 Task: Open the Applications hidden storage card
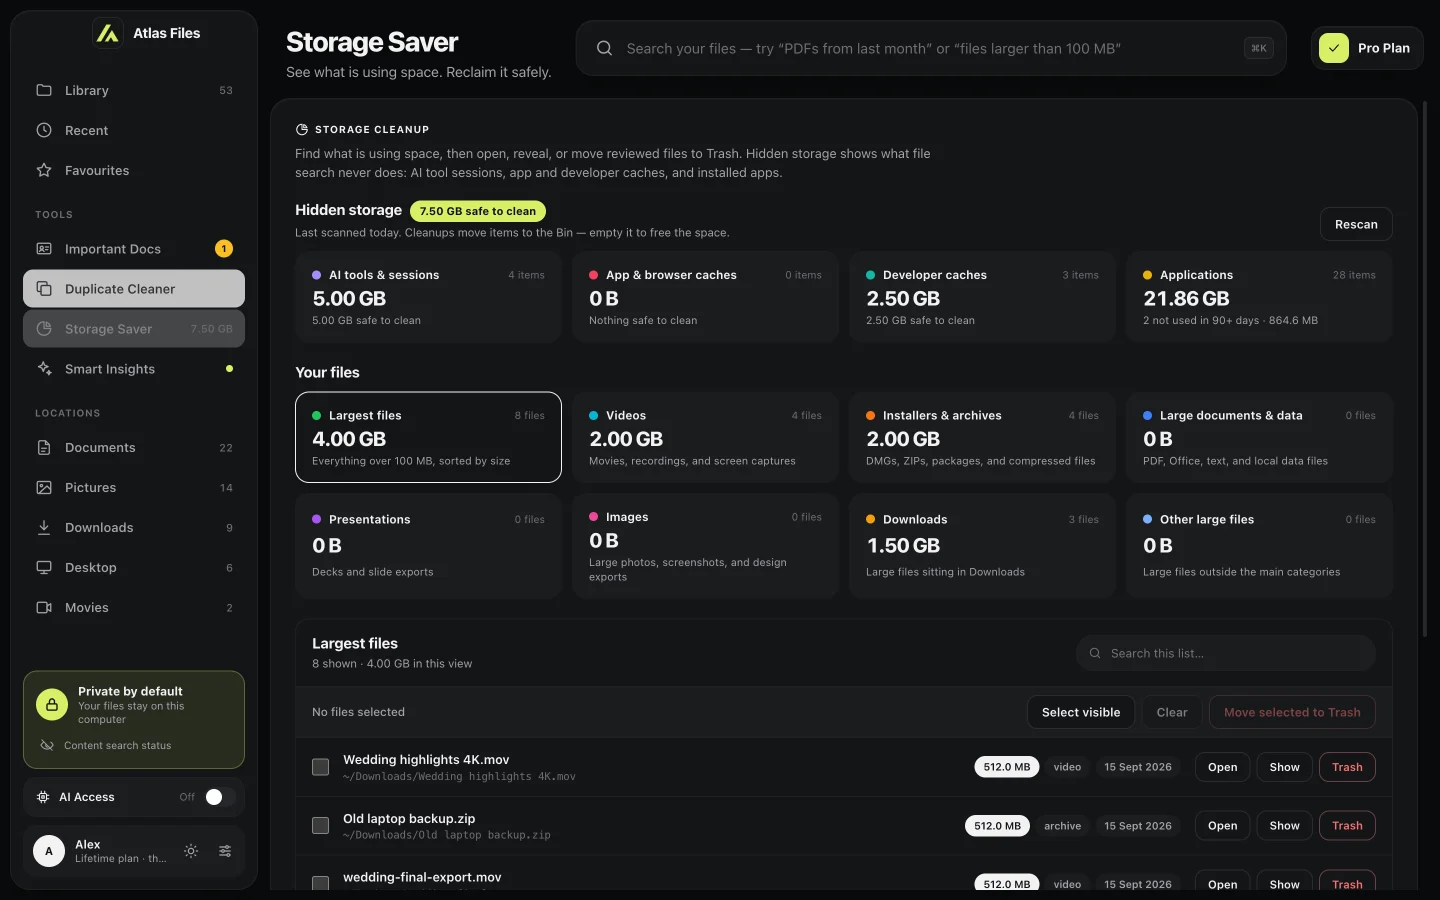tap(1259, 298)
